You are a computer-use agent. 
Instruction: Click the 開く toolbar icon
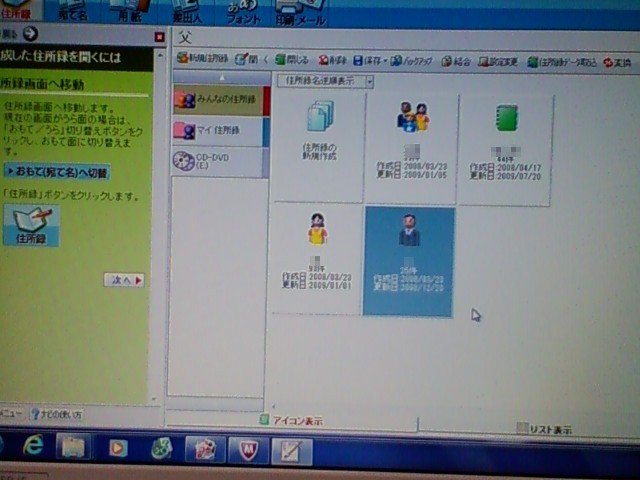[251, 60]
